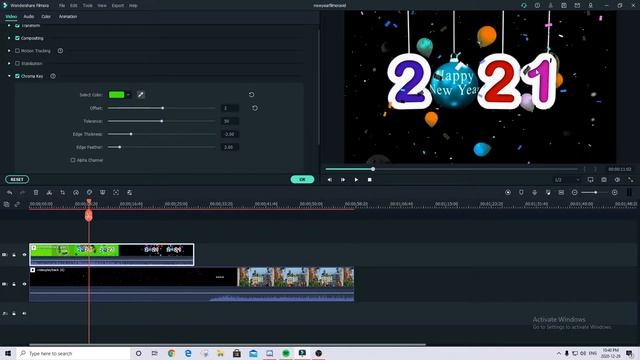The image size is (640, 360).
Task: Open the Crop tool in timeline toolbar
Action: coord(62,192)
